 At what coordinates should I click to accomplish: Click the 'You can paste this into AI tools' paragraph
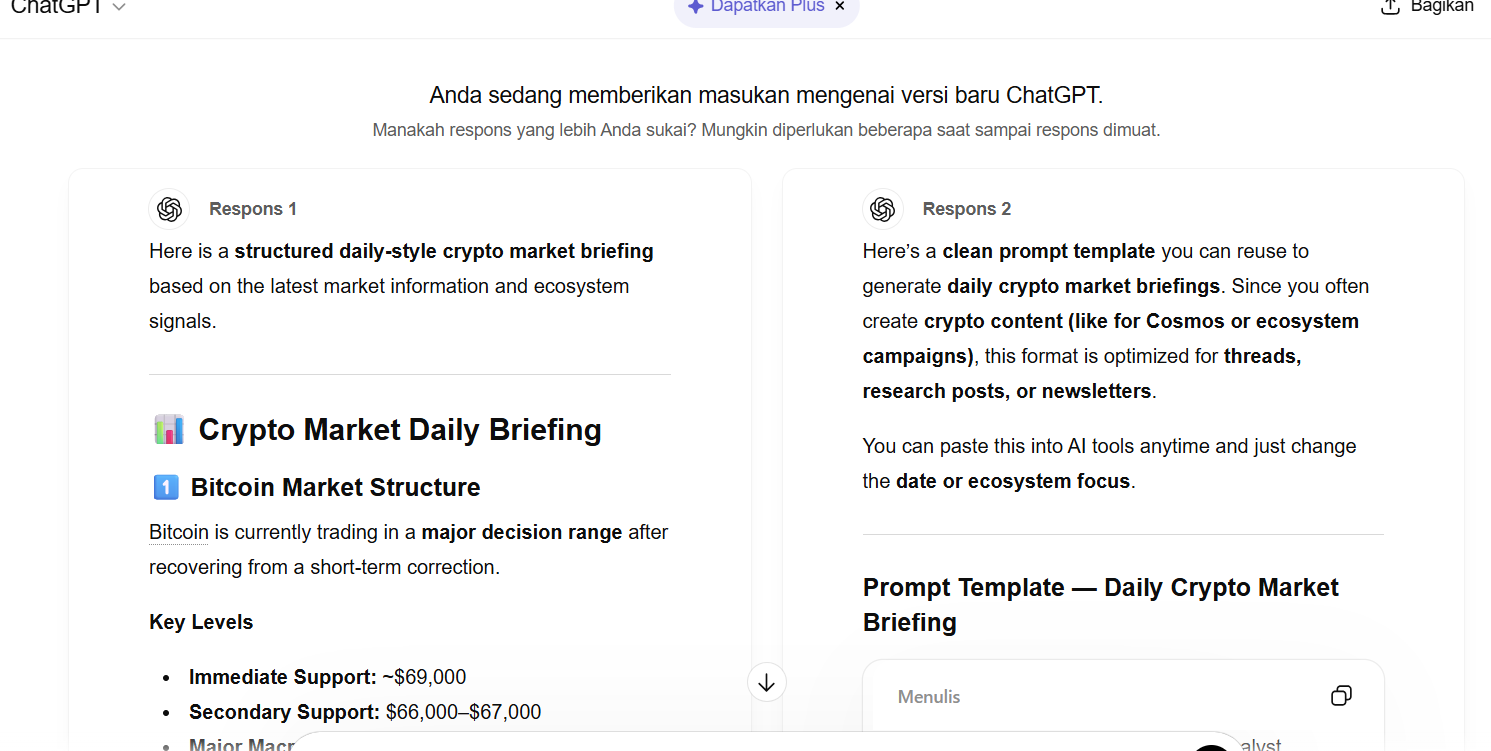[x=1110, y=464]
